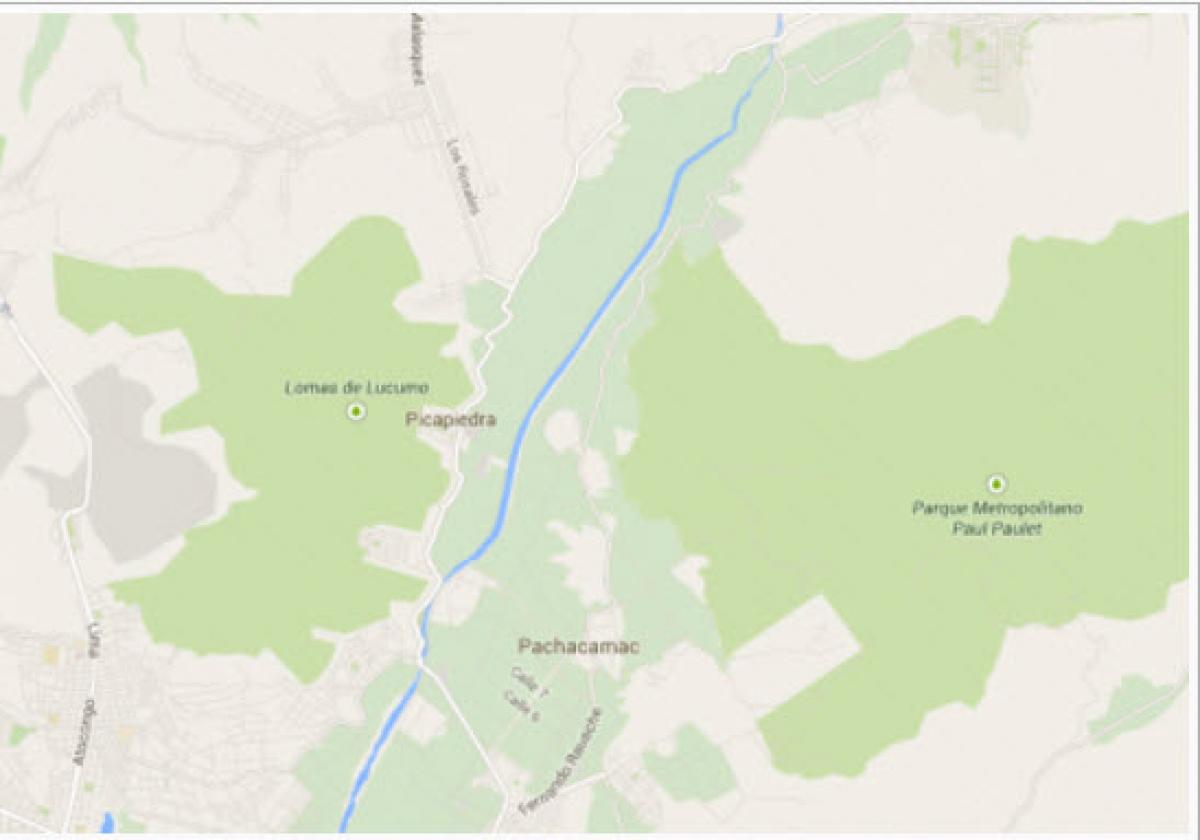Click the urban block grid at top-right
The width and height of the screenshot is (1200, 840).
975,60
